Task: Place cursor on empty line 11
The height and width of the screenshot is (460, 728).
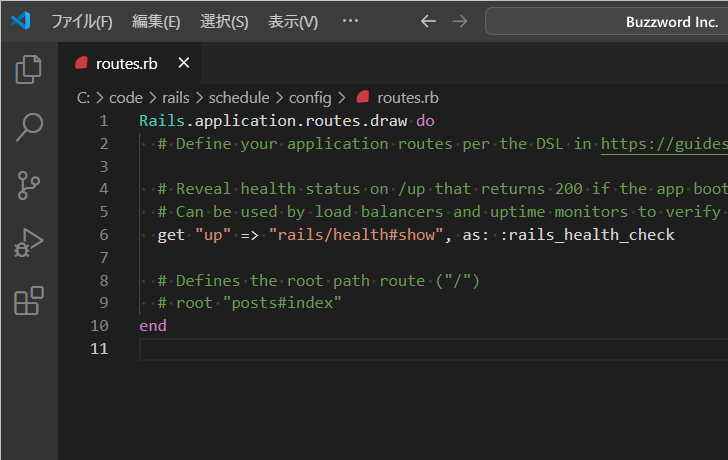Action: (x=434, y=349)
